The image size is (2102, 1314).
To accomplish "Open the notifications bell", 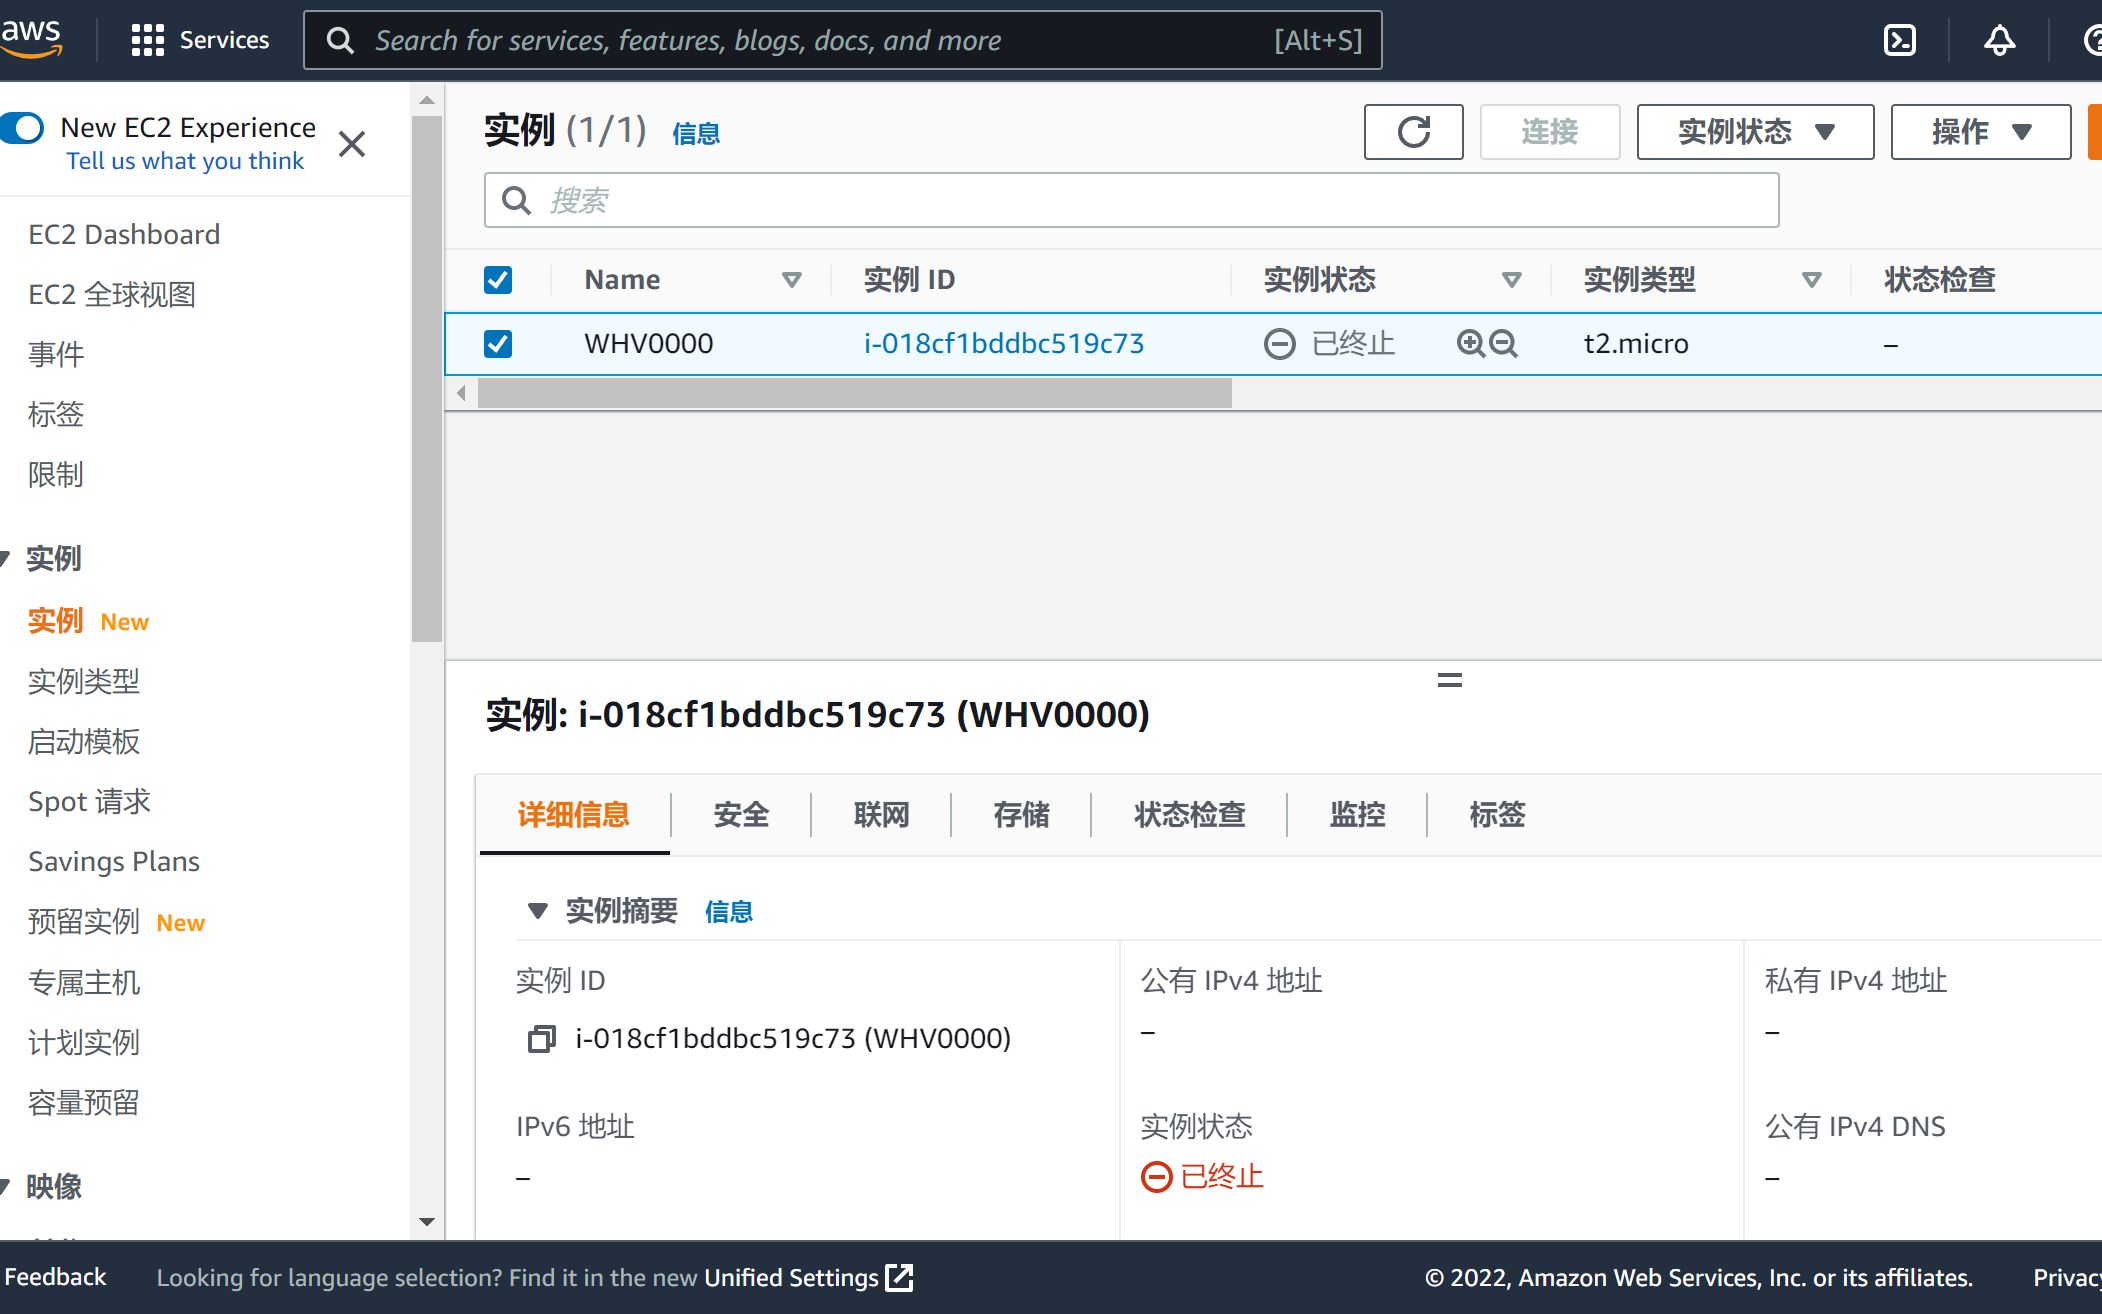I will 1999,40.
